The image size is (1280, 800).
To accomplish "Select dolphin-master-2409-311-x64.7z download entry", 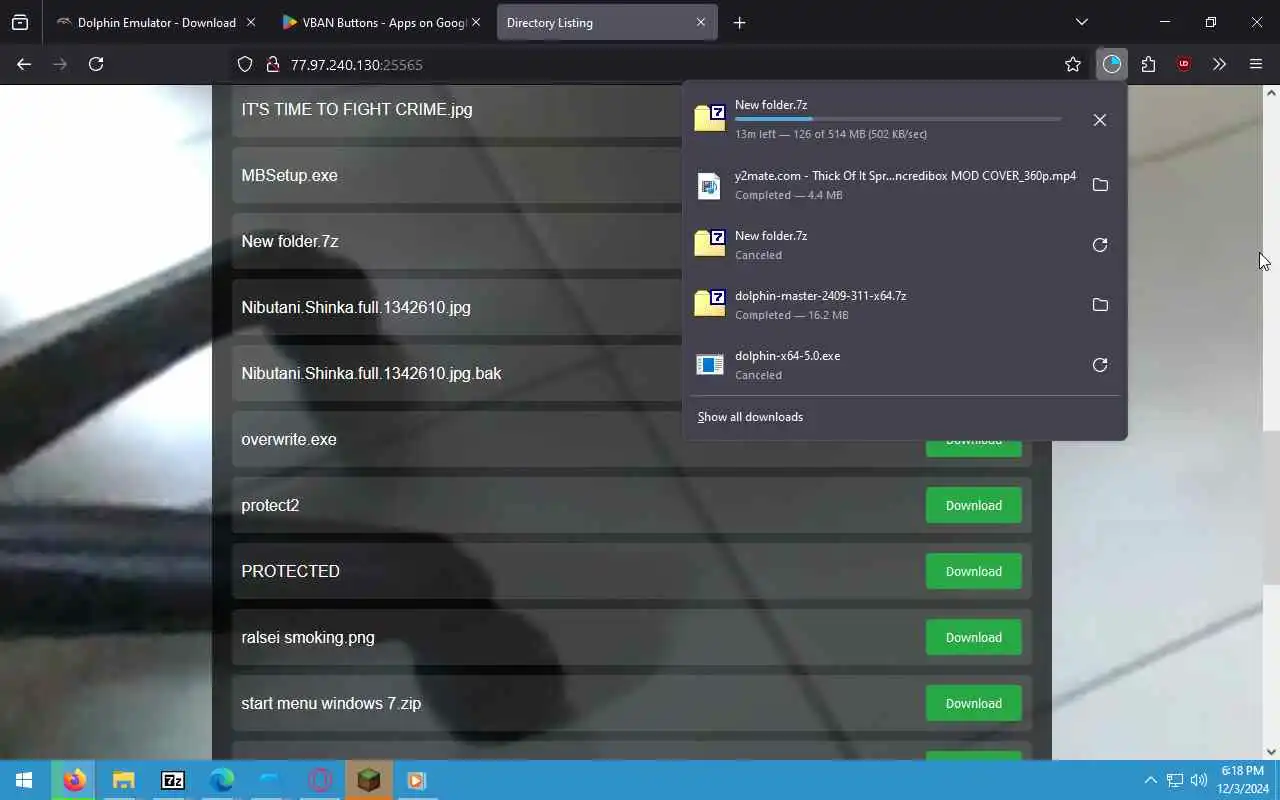I will click(886, 305).
